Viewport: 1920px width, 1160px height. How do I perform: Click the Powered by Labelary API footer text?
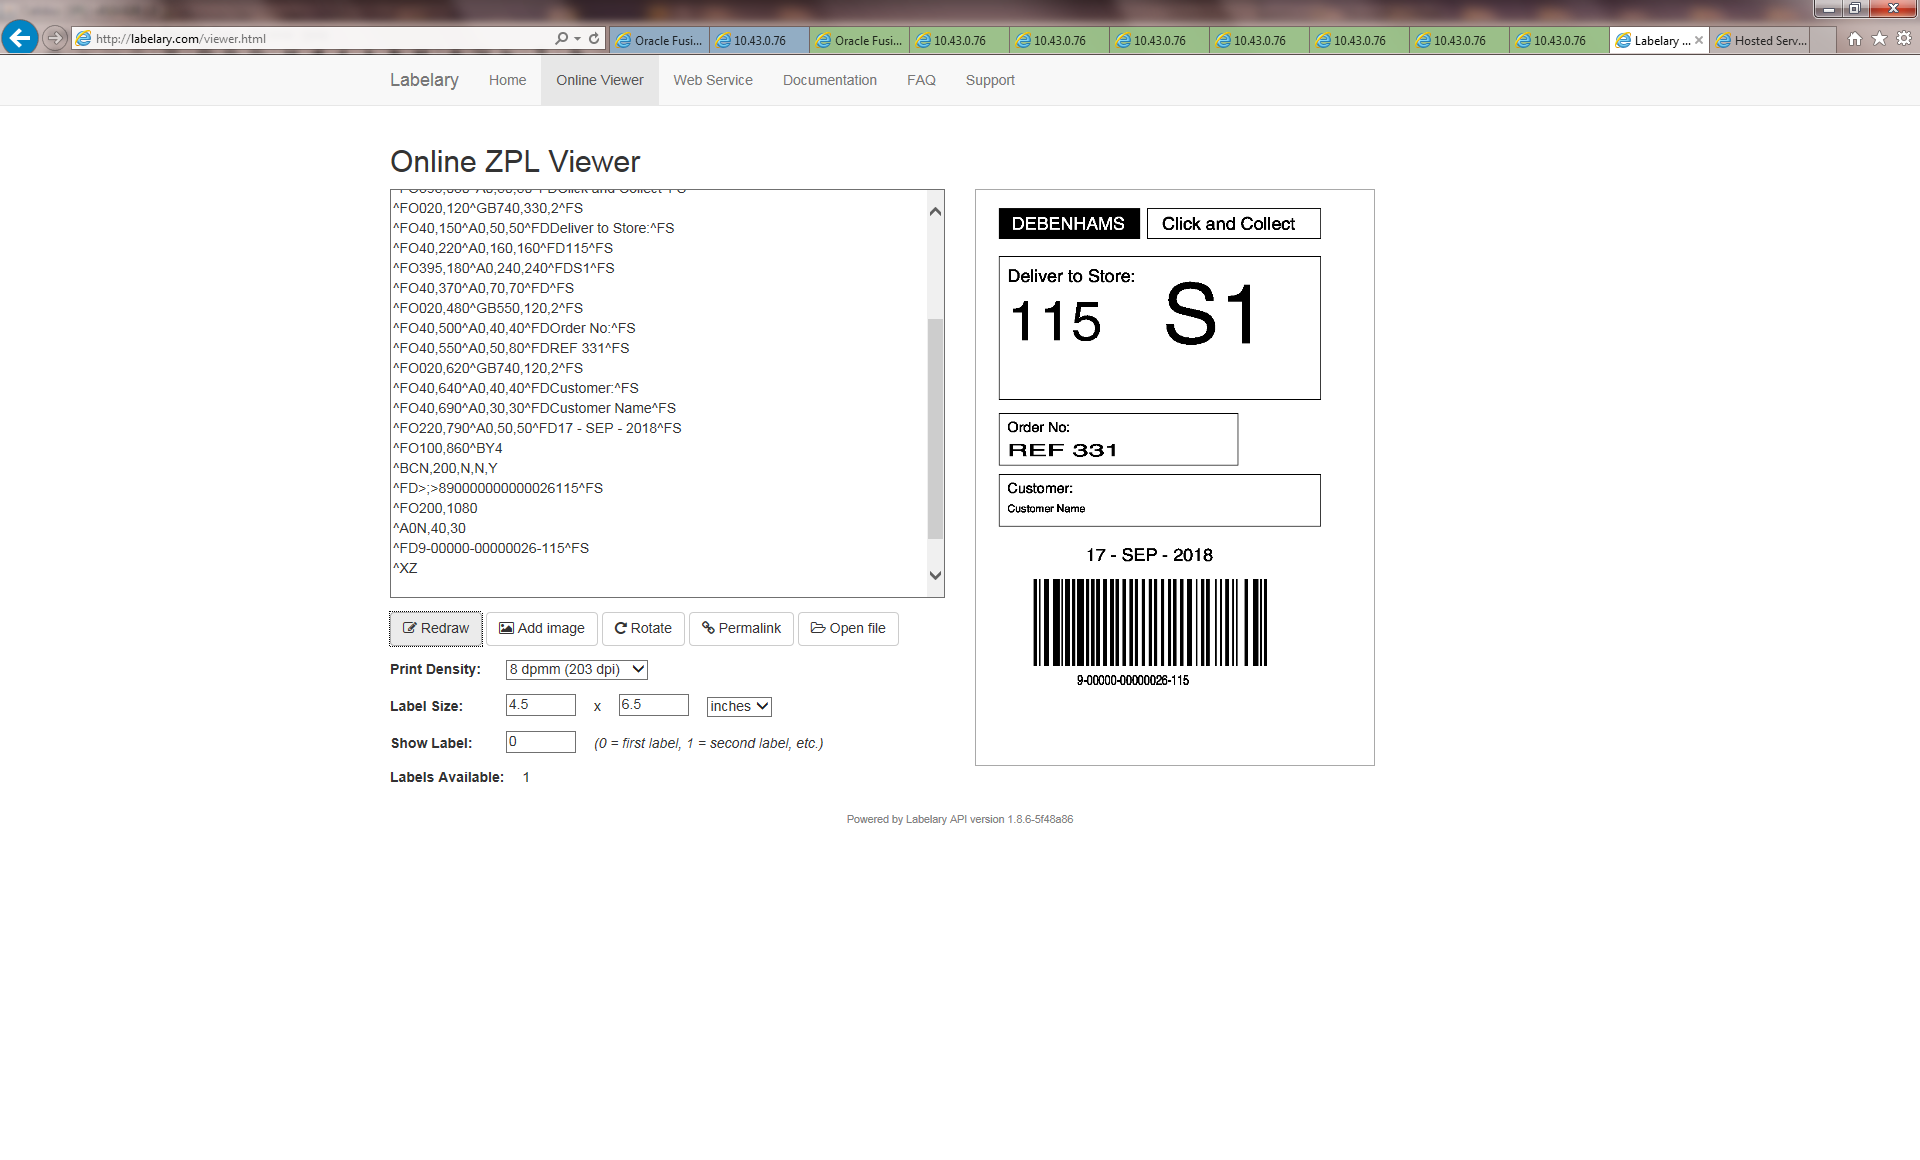pyautogui.click(x=960, y=819)
